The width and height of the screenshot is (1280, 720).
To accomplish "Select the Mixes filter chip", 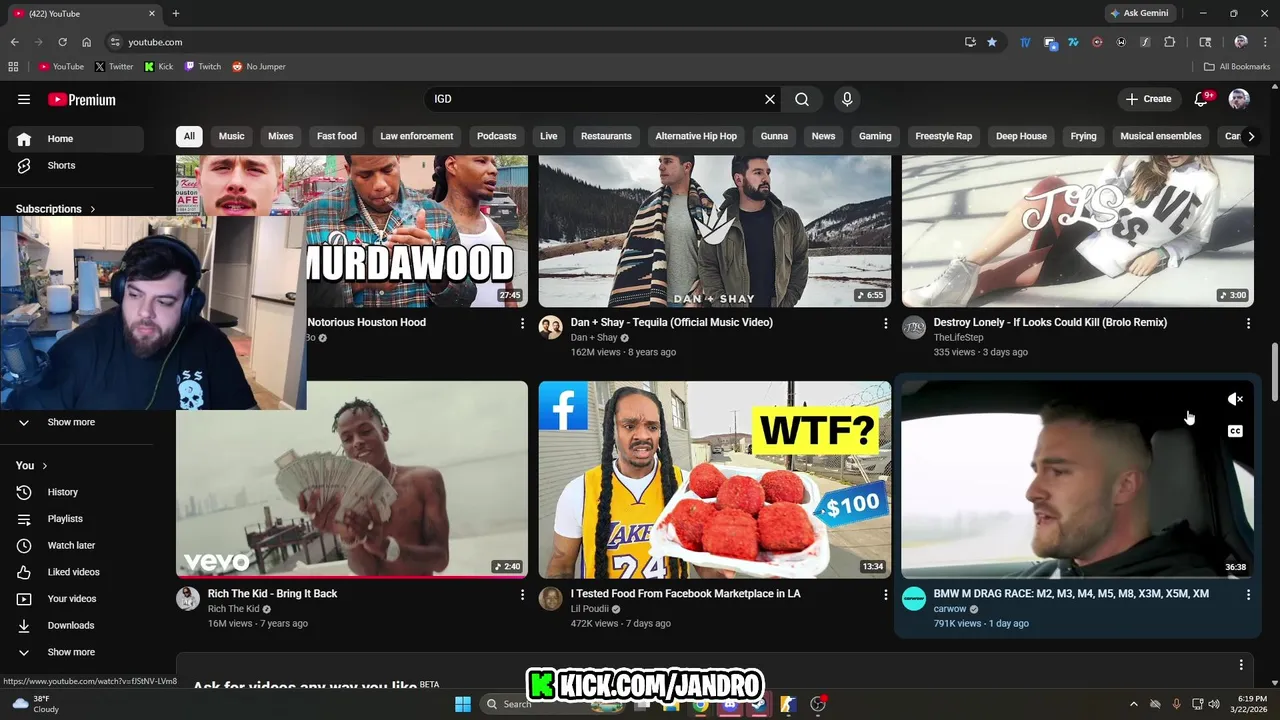I will [281, 136].
